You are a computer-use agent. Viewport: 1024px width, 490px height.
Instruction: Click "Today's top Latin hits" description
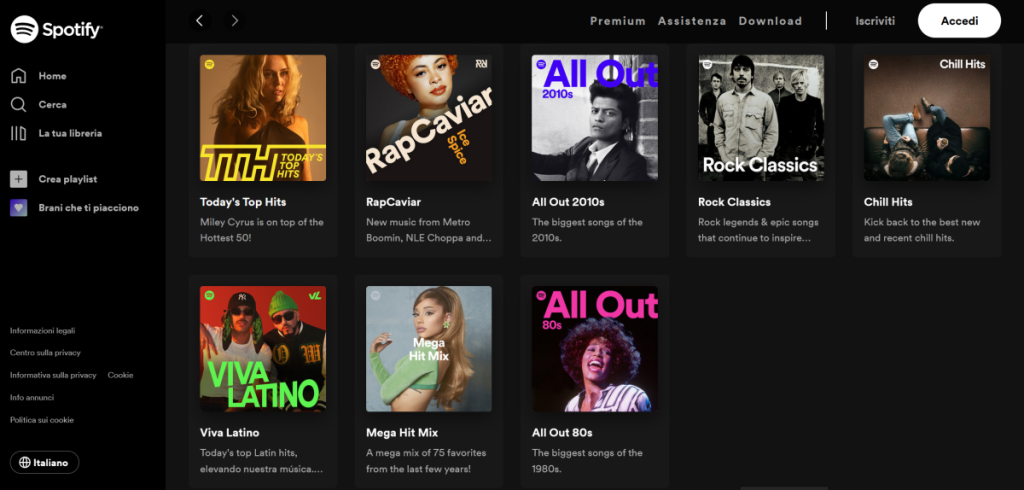261,461
